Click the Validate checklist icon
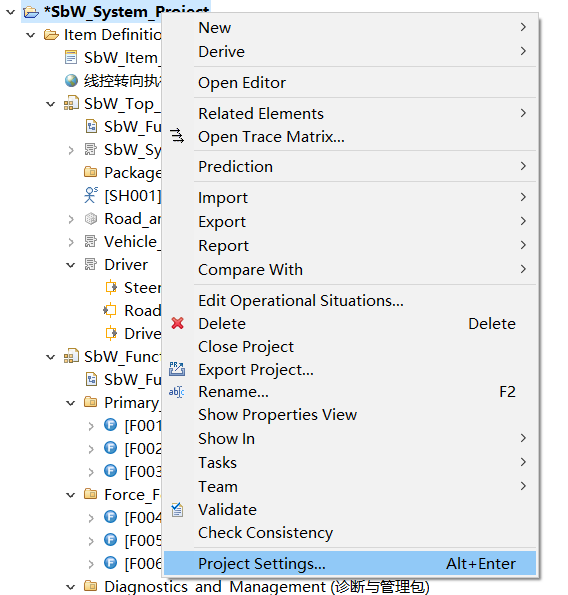Screen dimensions: 568x595 [177, 510]
